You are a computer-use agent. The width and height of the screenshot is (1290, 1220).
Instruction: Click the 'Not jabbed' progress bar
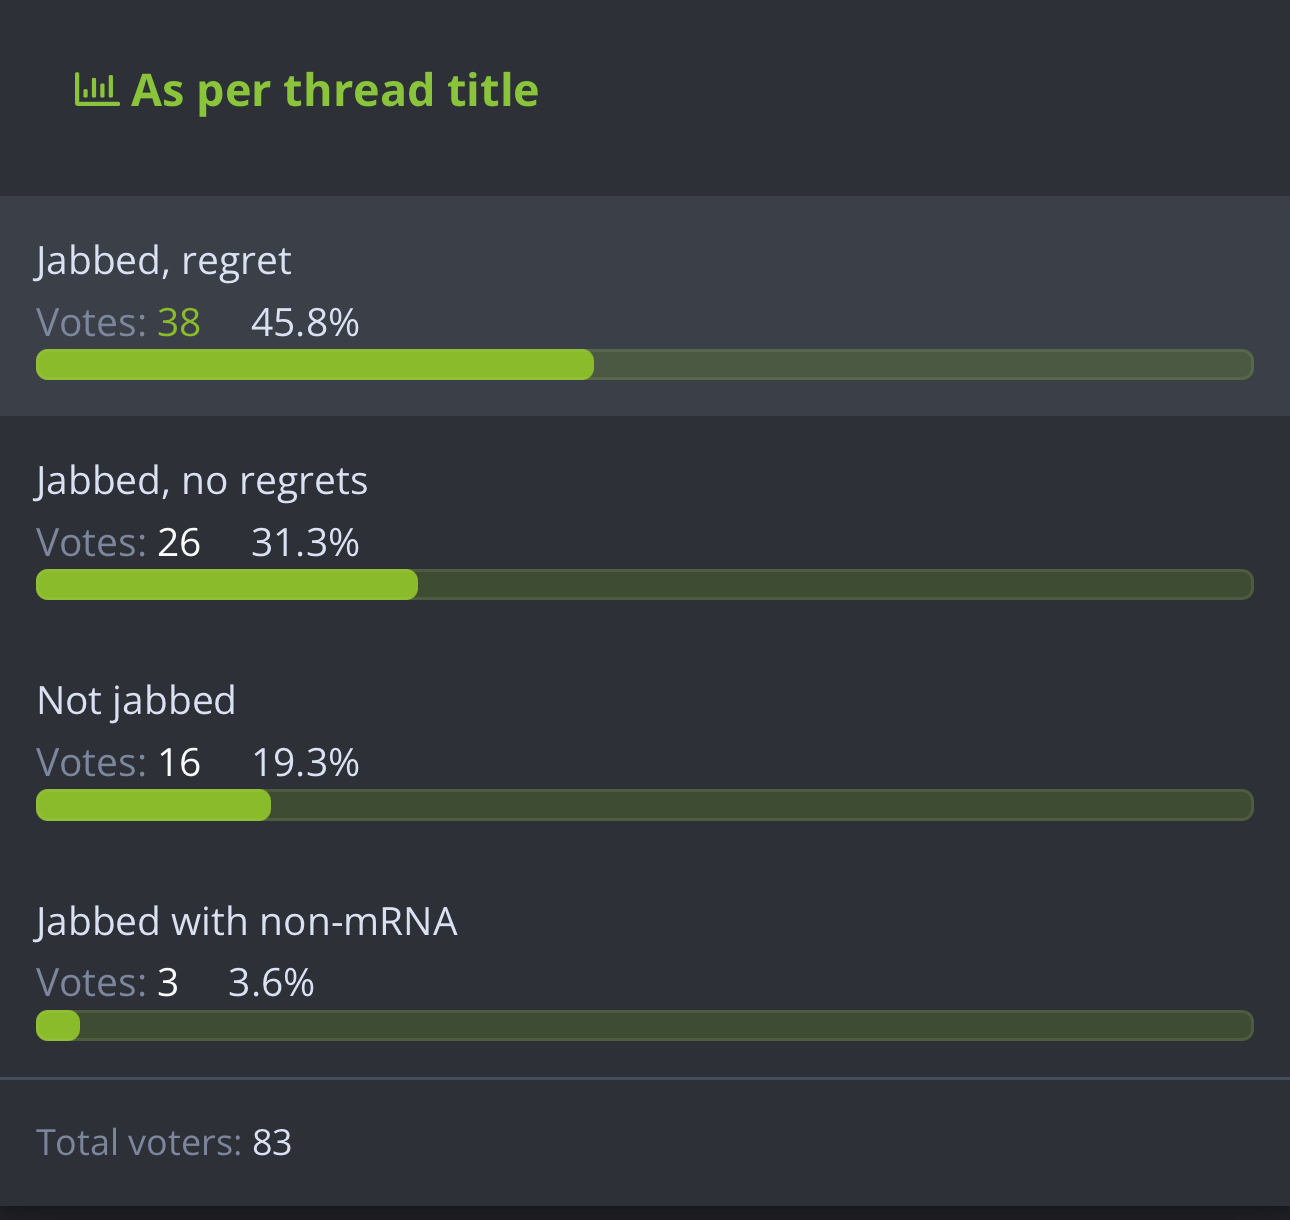tap(644, 805)
